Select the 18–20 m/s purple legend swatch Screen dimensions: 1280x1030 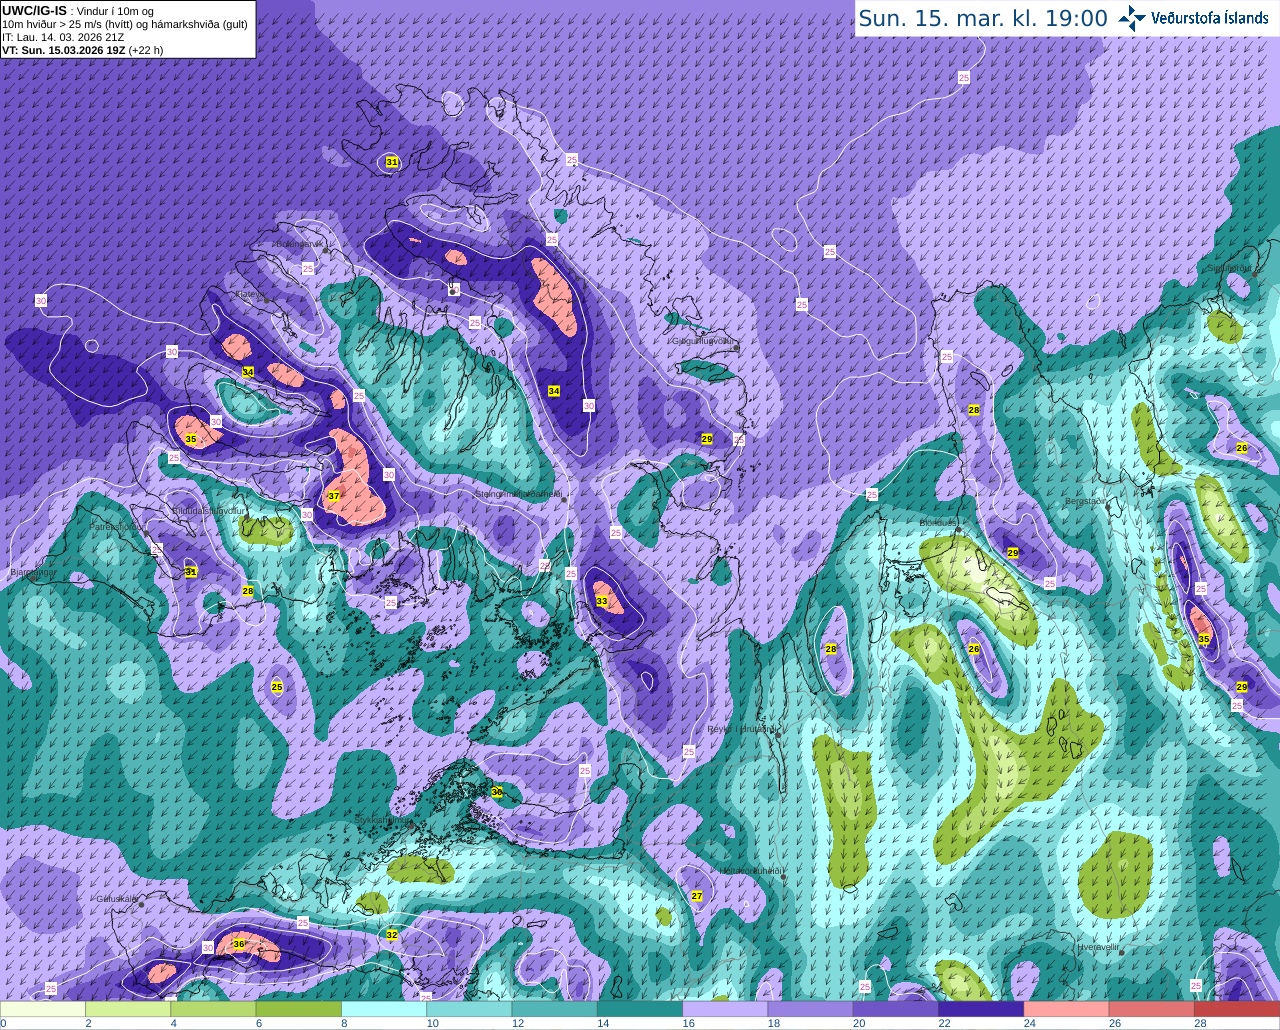(x=811, y=1009)
